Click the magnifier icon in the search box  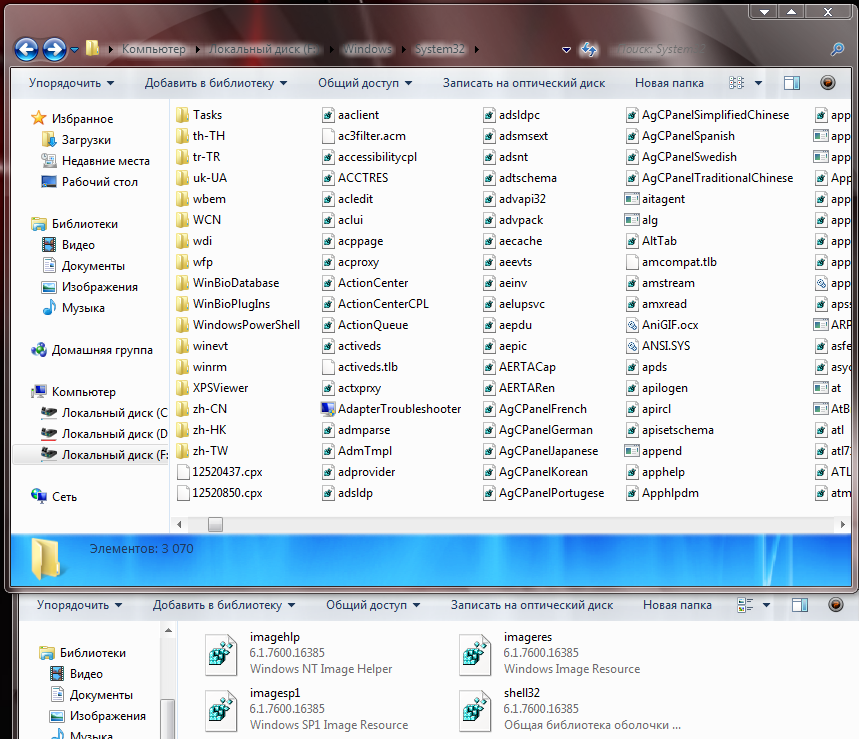(837, 49)
